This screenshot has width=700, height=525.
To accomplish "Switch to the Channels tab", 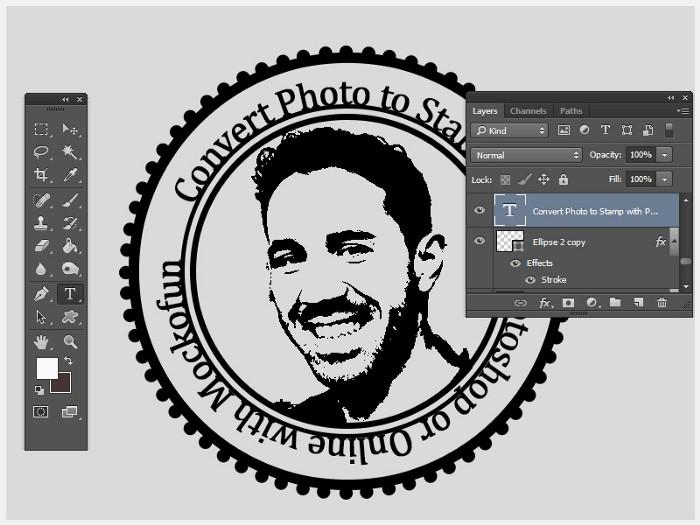I will point(528,111).
